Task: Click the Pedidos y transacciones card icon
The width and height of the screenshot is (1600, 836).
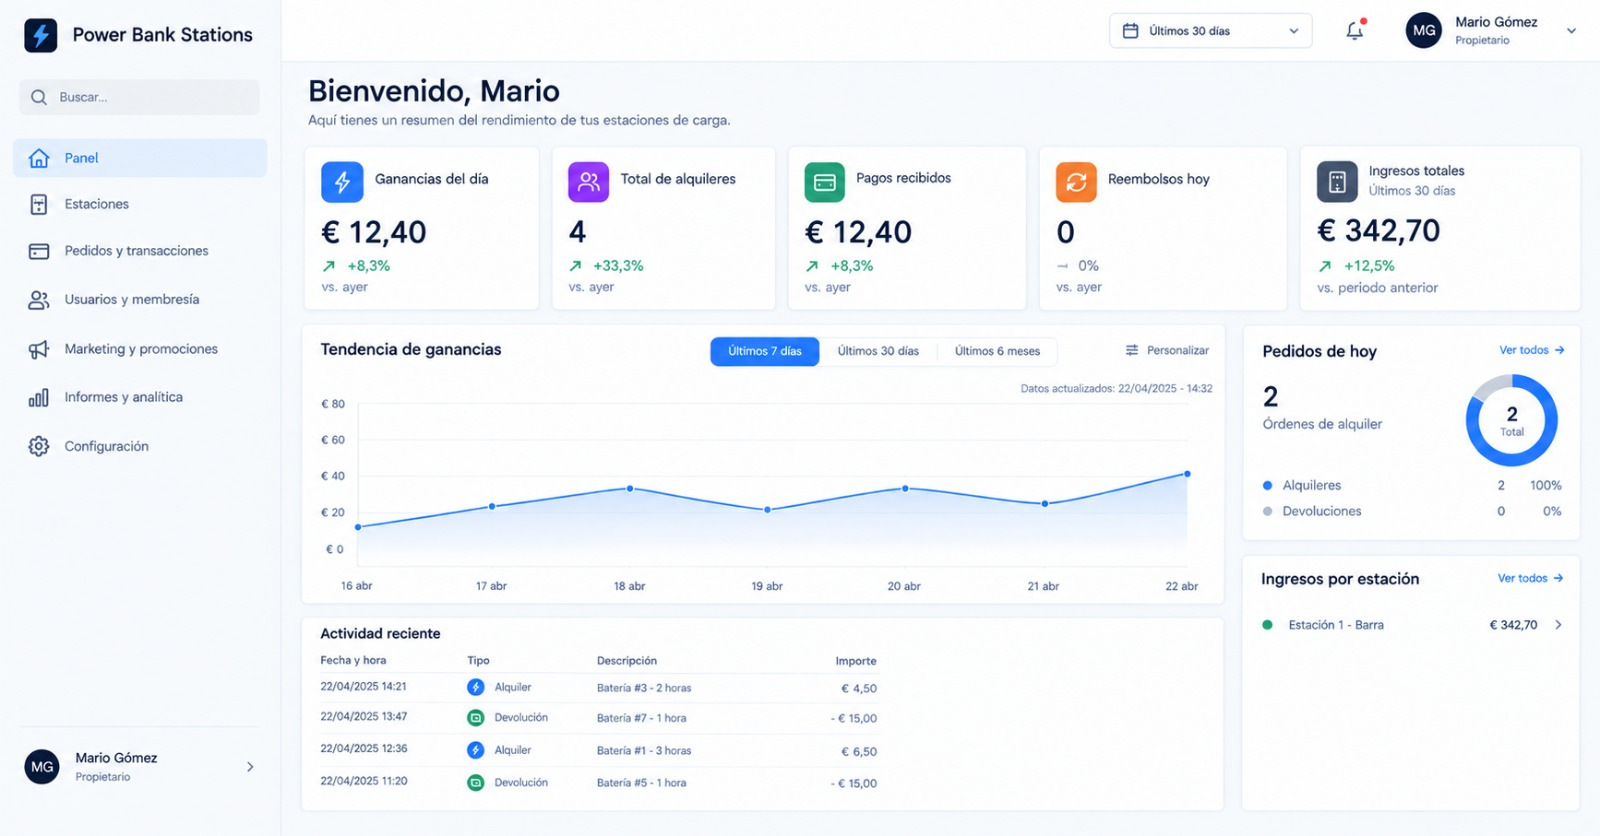Action: tap(39, 251)
